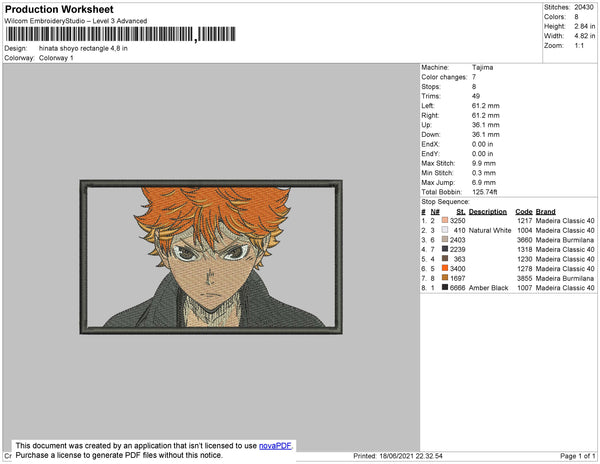Pick the 3250 peach color swatch

point(445,220)
